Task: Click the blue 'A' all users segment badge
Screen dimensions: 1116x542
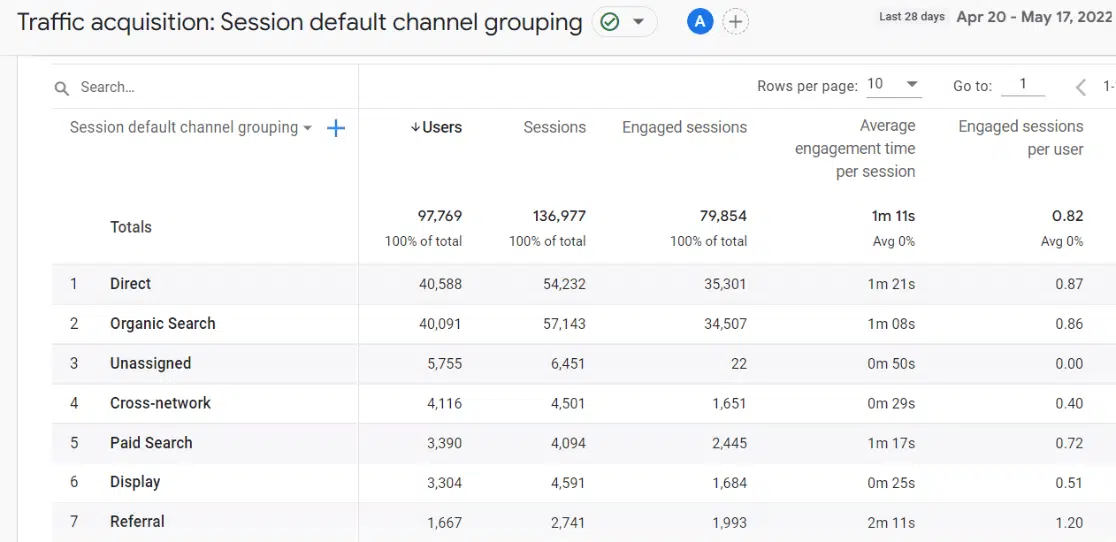Action: click(x=700, y=22)
